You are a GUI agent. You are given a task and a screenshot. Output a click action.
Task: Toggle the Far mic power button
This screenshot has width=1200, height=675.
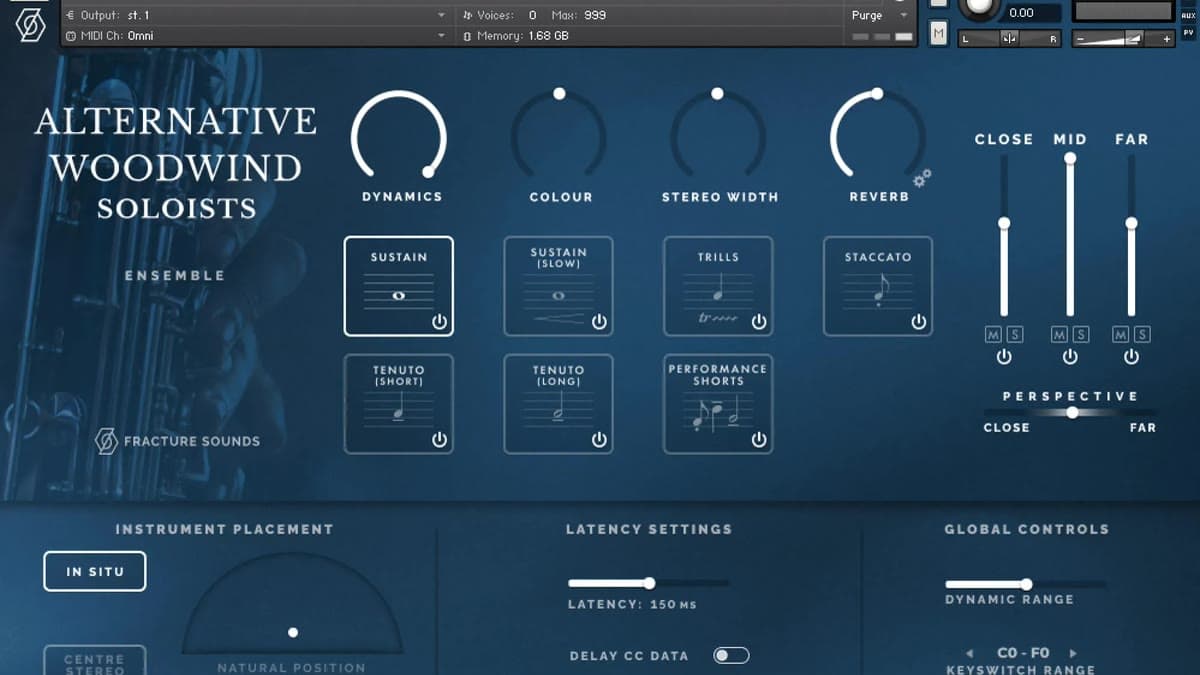pyautogui.click(x=1131, y=357)
